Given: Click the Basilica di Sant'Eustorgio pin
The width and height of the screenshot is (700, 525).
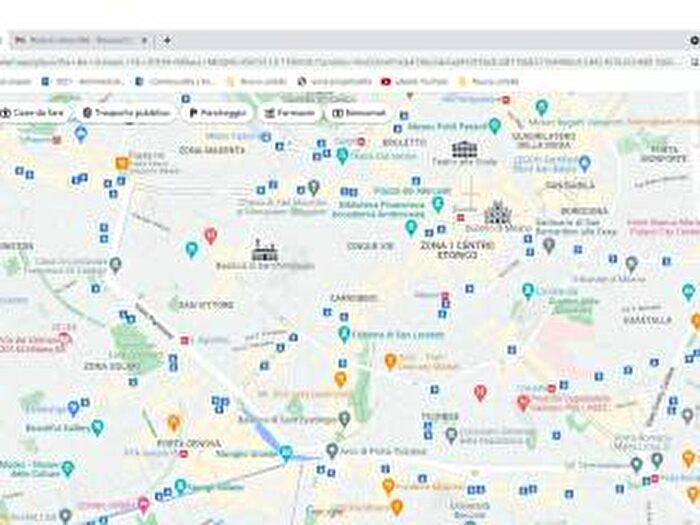Looking at the screenshot, I should 344,419.
